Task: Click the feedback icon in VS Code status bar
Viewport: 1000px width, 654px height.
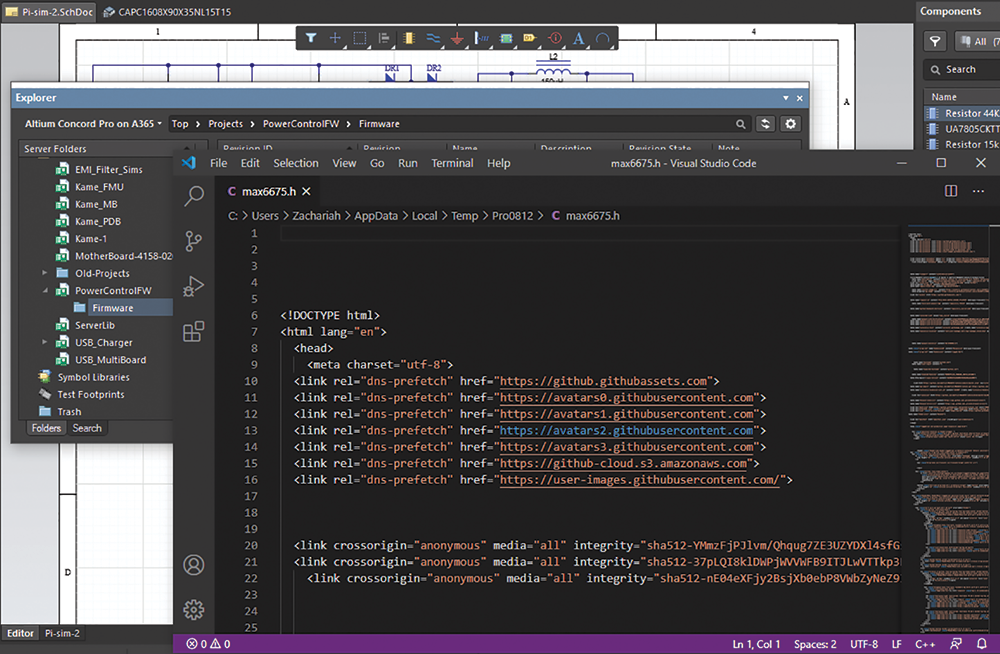Action: pyautogui.click(x=955, y=644)
